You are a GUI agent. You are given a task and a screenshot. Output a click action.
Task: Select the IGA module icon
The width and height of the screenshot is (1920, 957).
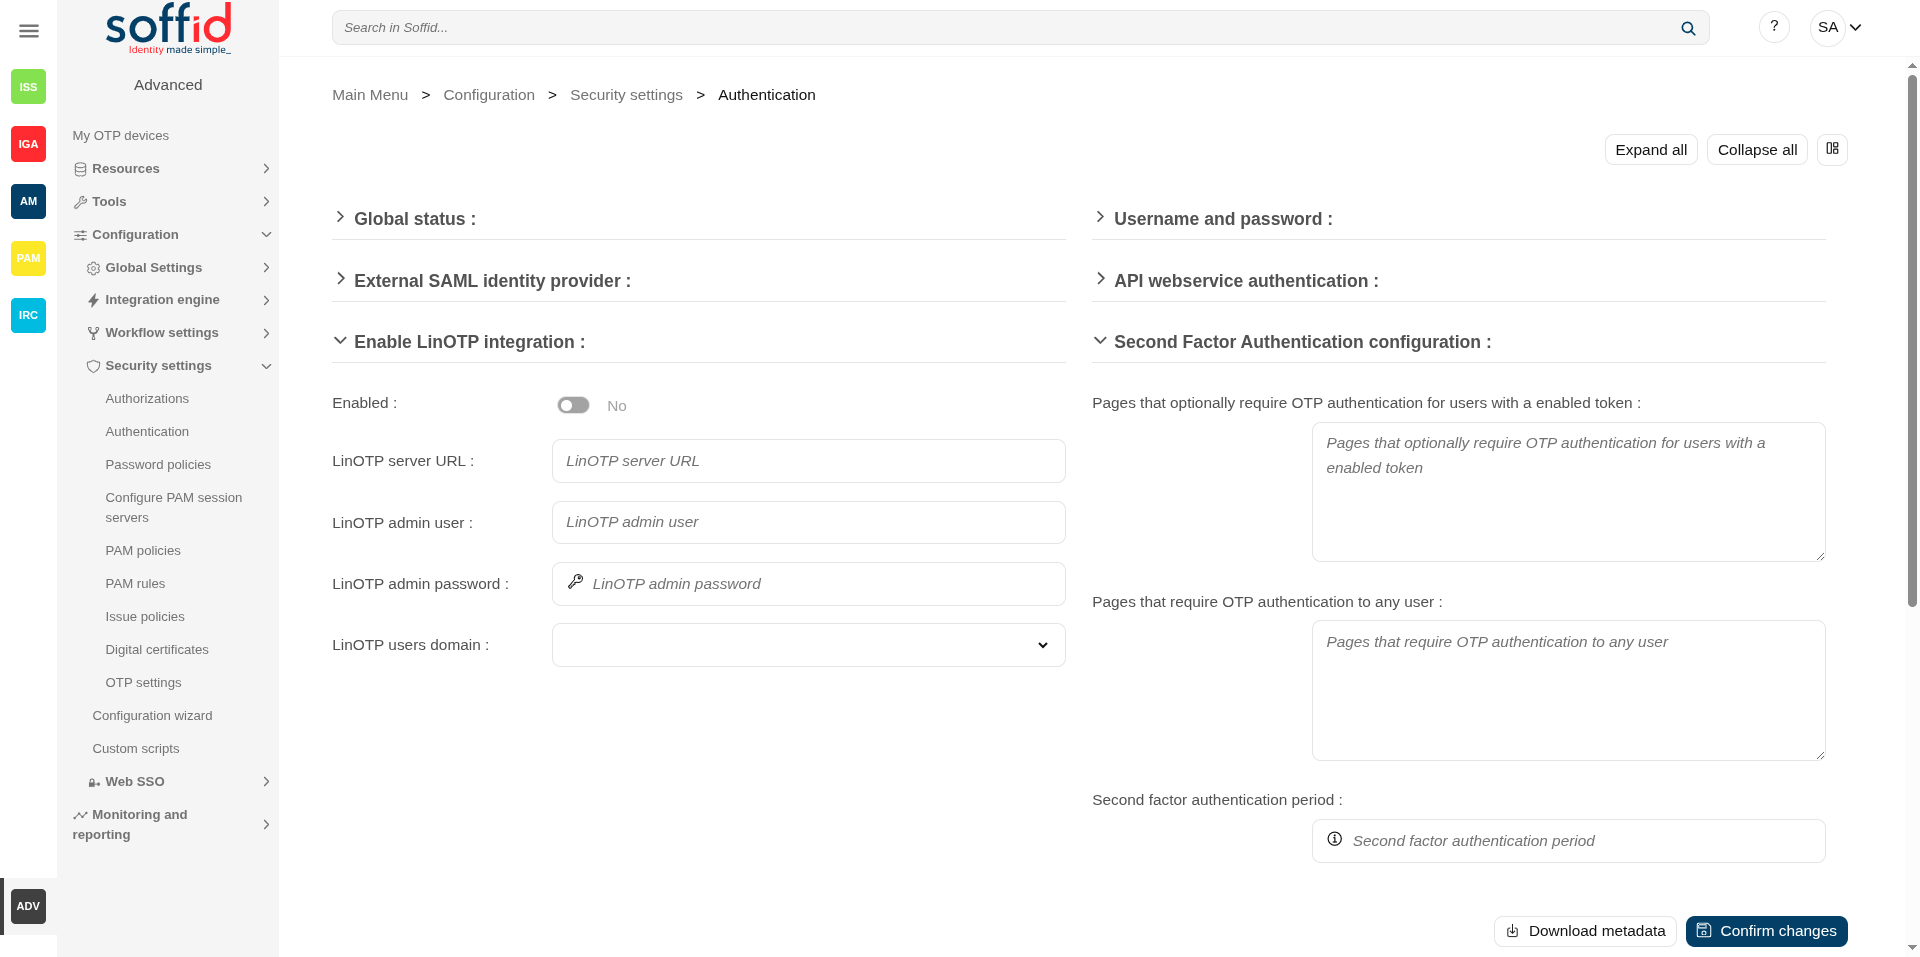pyautogui.click(x=28, y=144)
